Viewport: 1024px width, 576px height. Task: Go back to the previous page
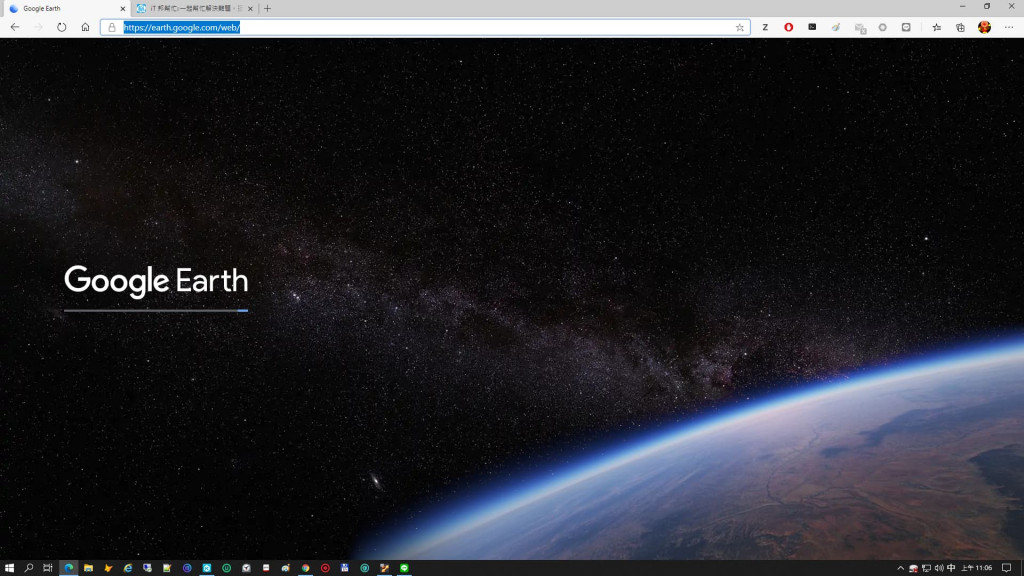pos(14,27)
